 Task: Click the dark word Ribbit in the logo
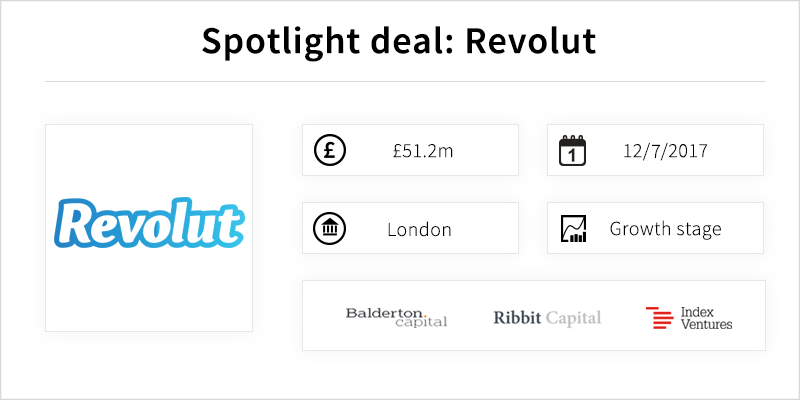point(517,318)
